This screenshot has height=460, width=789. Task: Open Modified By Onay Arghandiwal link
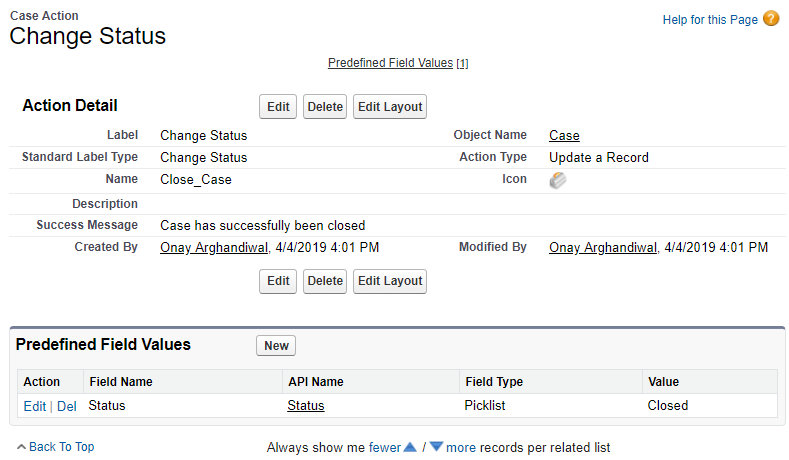pyautogui.click(x=603, y=247)
